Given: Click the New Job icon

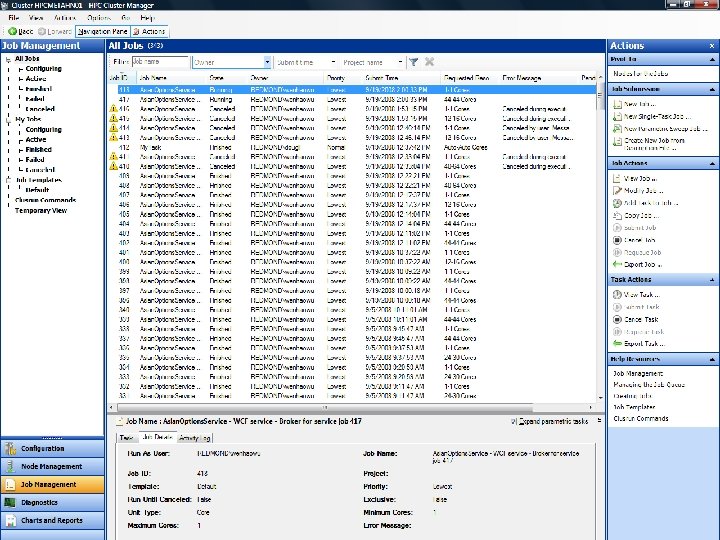Looking at the screenshot, I should [x=618, y=104].
